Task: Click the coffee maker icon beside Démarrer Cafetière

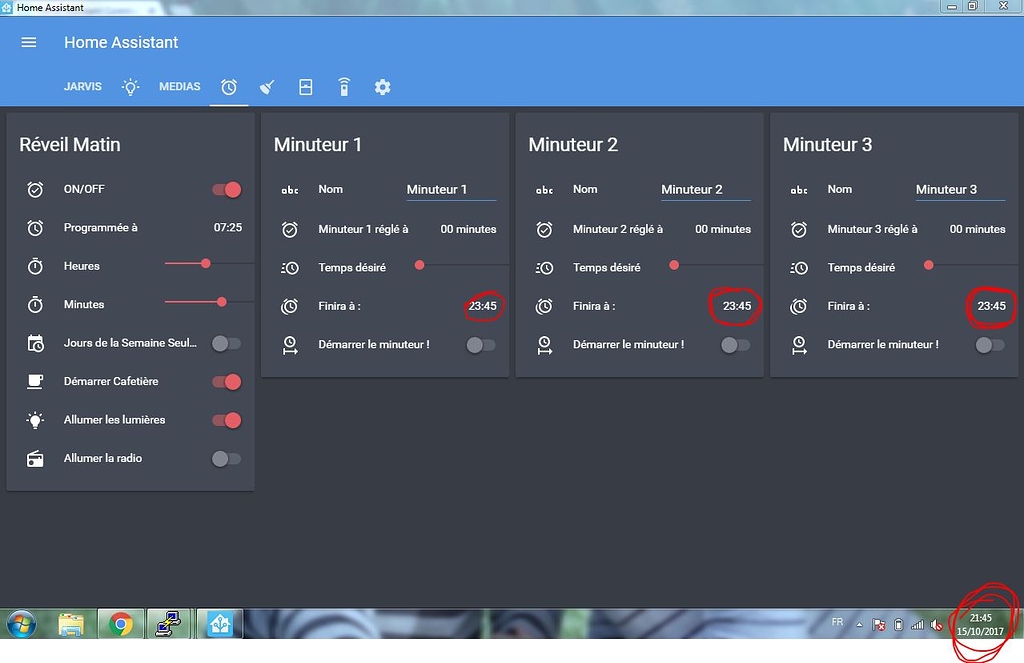Action: 36,381
